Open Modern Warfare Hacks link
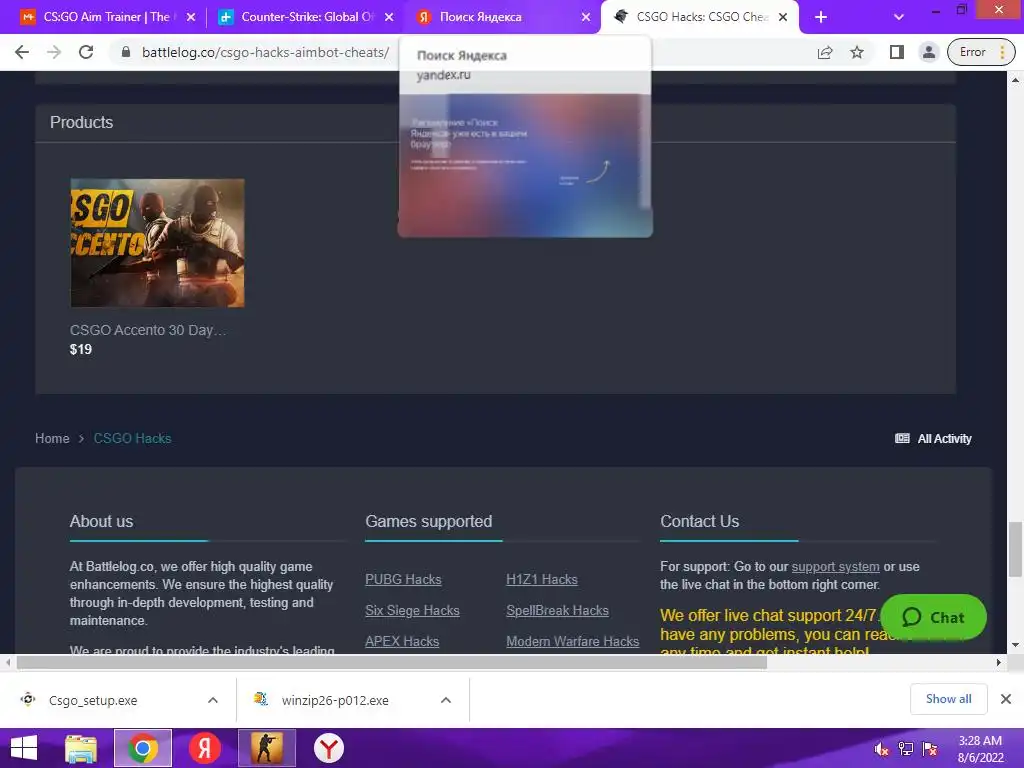Screen dimensions: 1024x768 pyautogui.click(x=572, y=641)
